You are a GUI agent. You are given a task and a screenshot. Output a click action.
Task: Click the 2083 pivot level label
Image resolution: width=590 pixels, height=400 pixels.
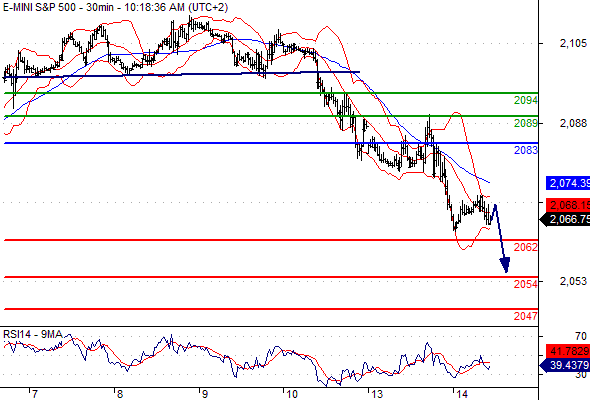(x=526, y=150)
